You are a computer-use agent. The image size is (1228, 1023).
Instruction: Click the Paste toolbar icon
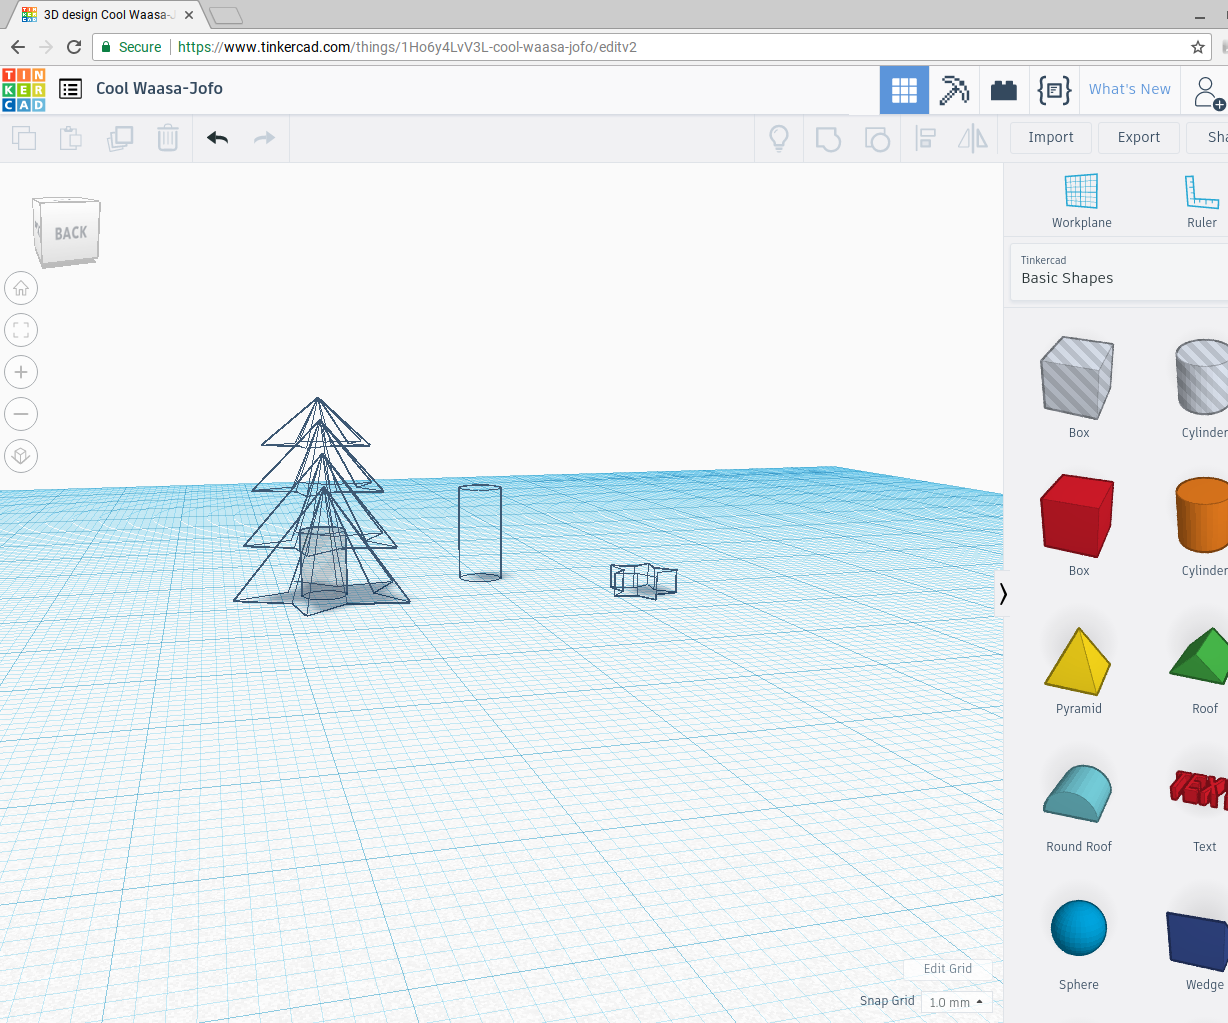[70, 138]
